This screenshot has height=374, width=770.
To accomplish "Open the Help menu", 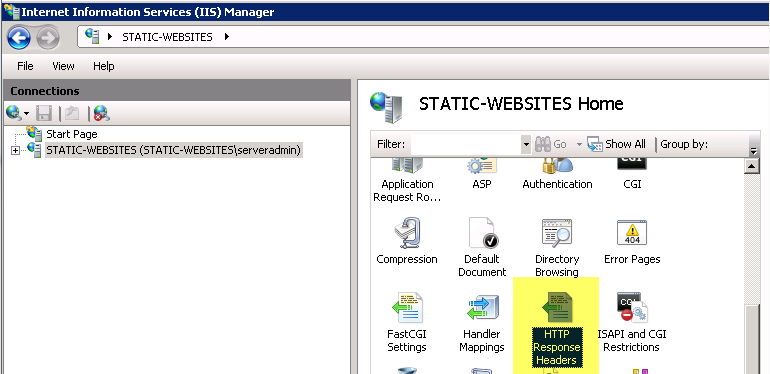I will (x=104, y=66).
